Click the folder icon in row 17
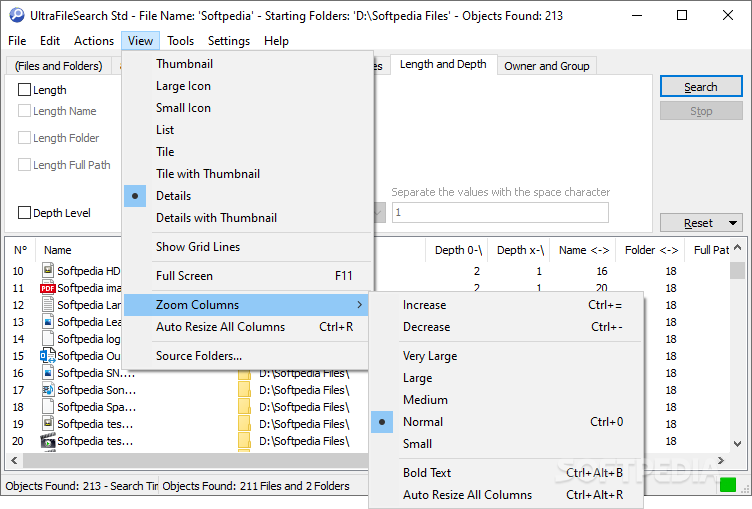This screenshot has width=752, height=509. (245, 390)
